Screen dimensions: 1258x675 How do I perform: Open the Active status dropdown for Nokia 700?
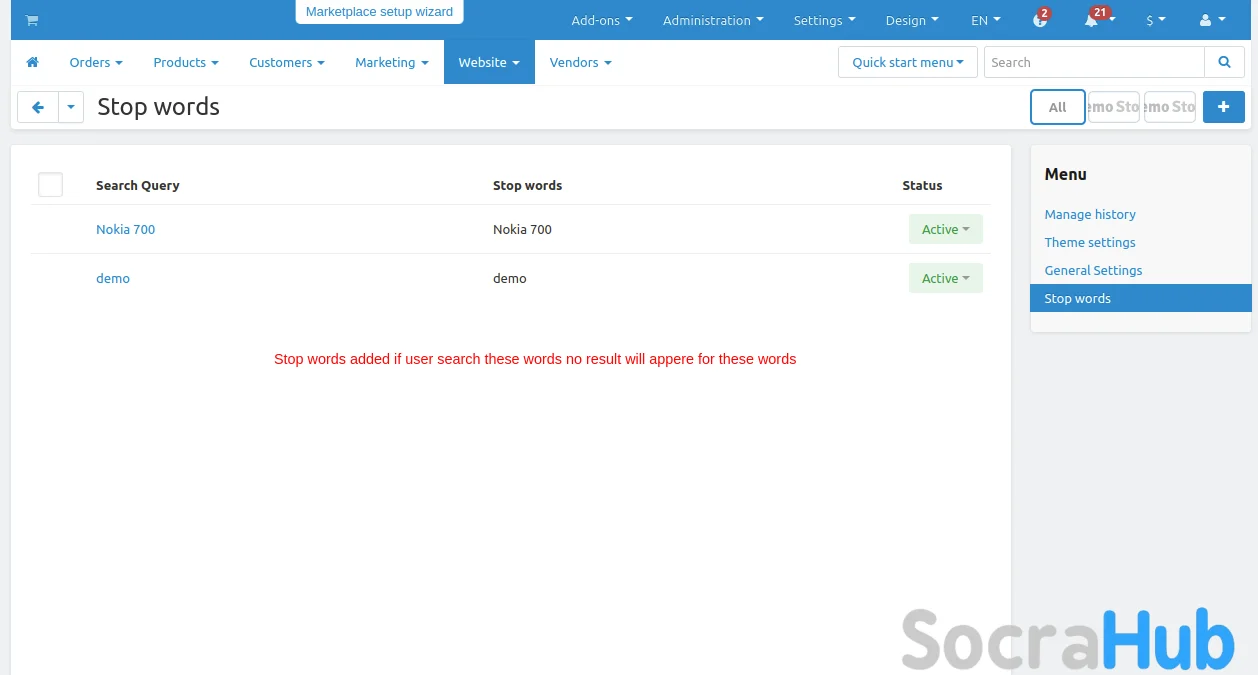(945, 229)
